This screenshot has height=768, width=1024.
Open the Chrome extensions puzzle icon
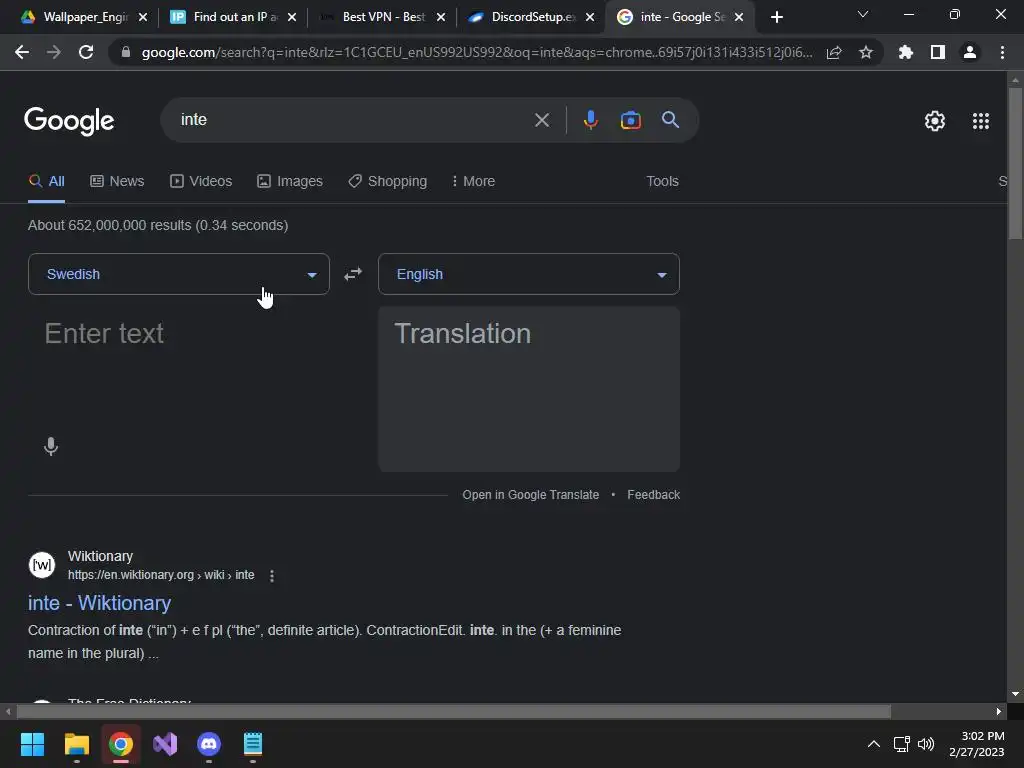906,52
